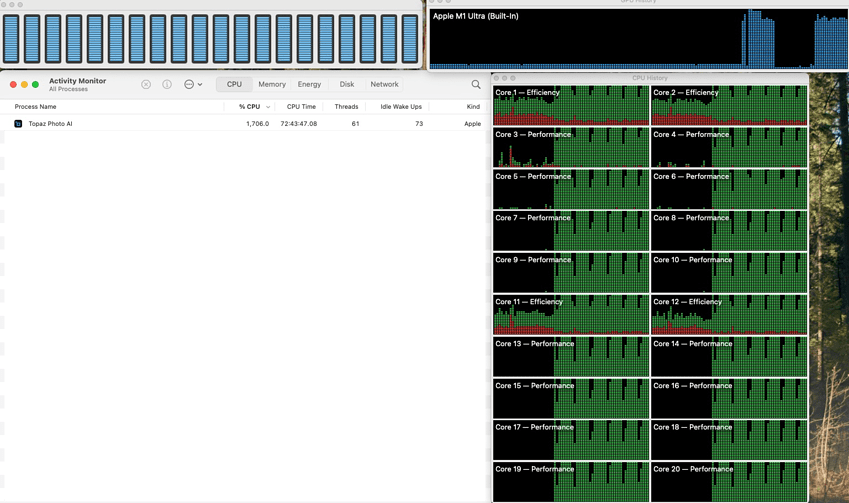
Task: Sort by Threads column header
Action: click(x=346, y=107)
